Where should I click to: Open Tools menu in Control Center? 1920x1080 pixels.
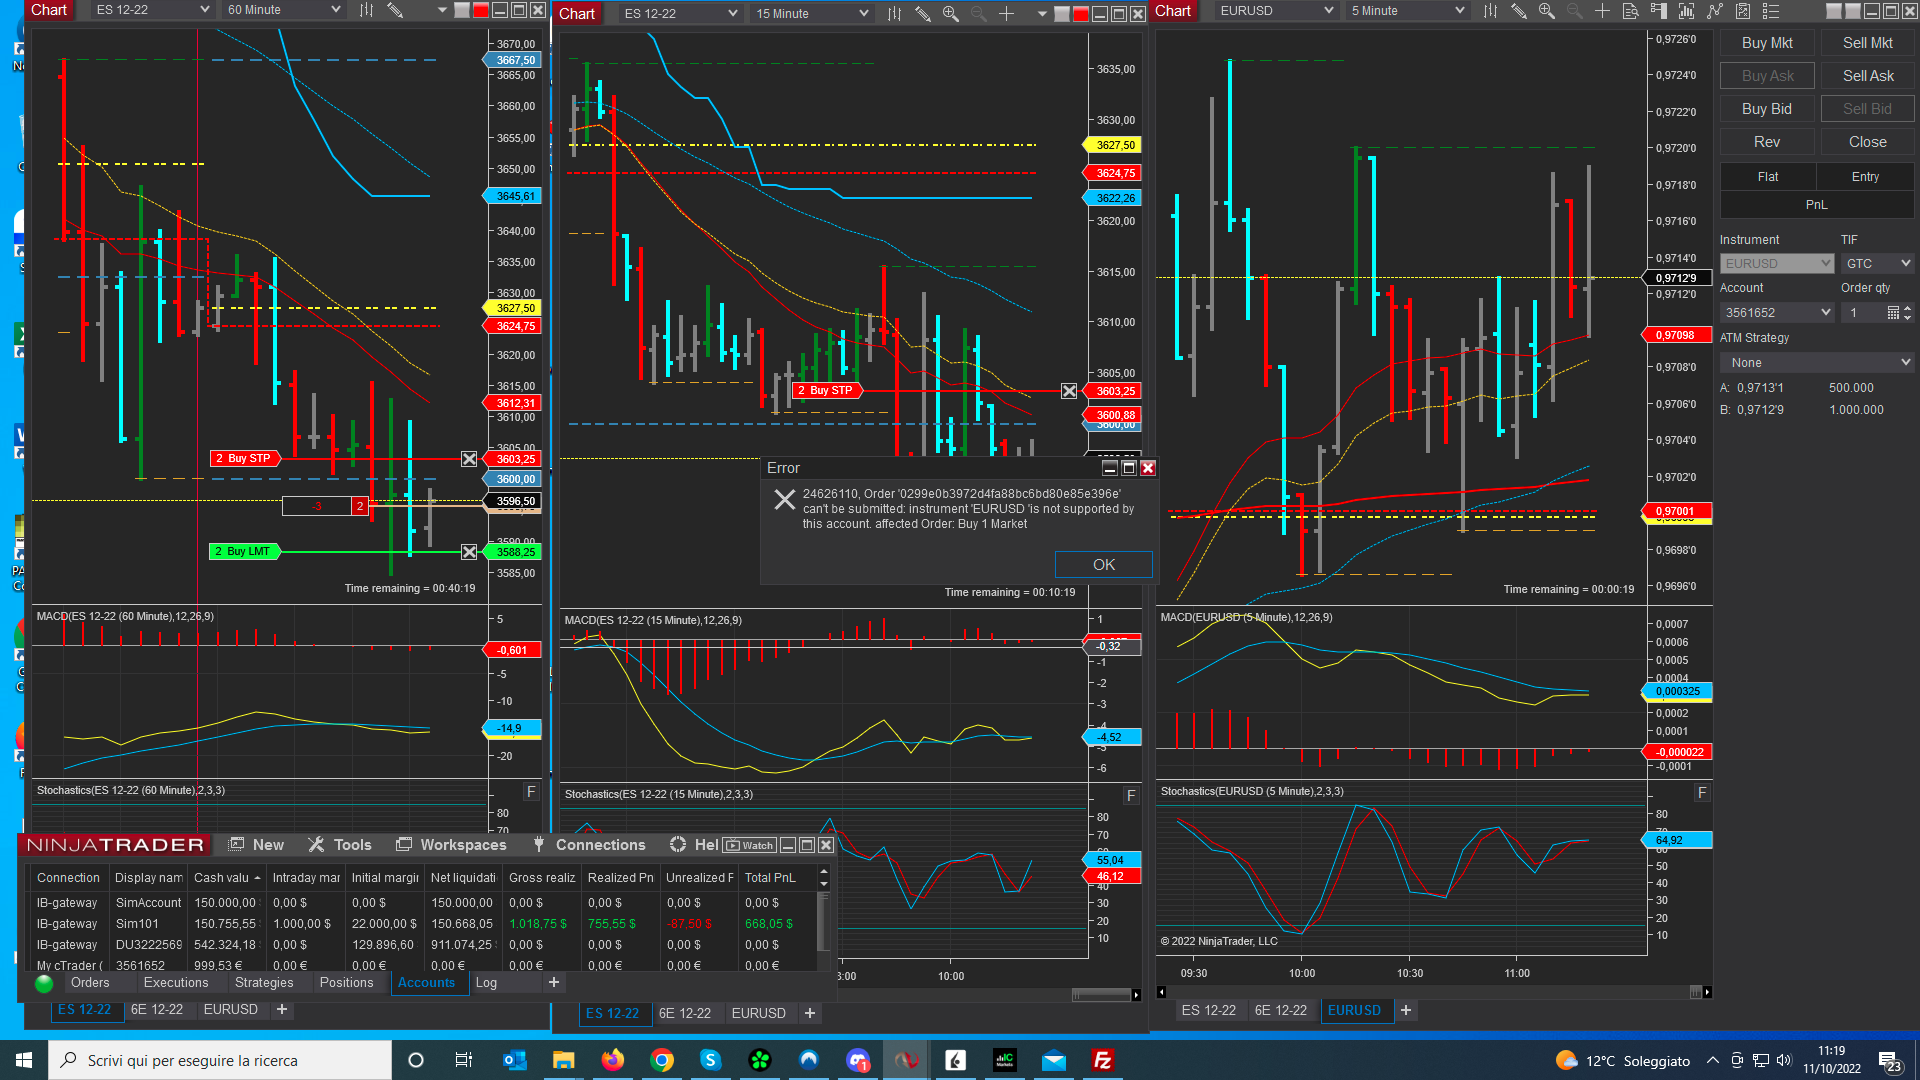(340, 845)
